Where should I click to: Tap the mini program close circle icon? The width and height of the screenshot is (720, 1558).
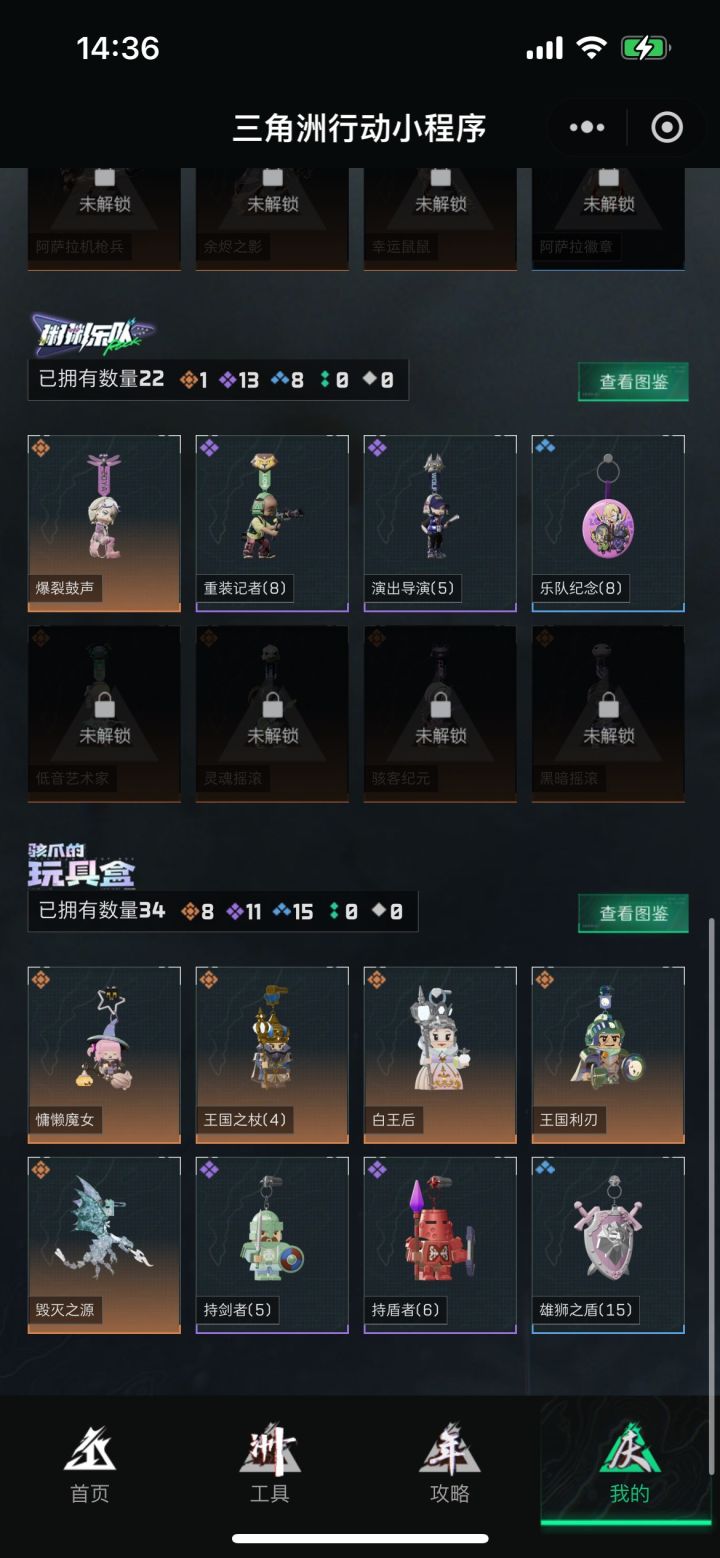click(667, 127)
